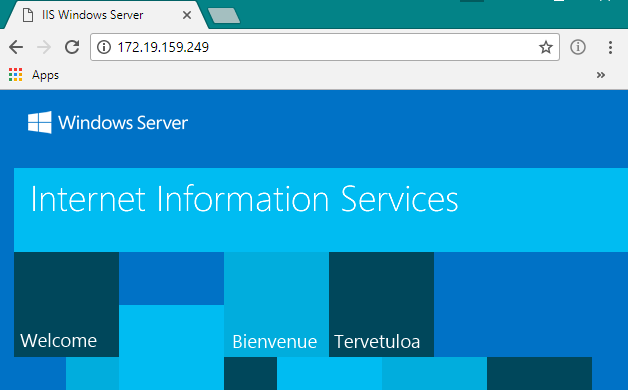Open a new tab
Viewport: 628px width, 390px height.
(x=224, y=16)
